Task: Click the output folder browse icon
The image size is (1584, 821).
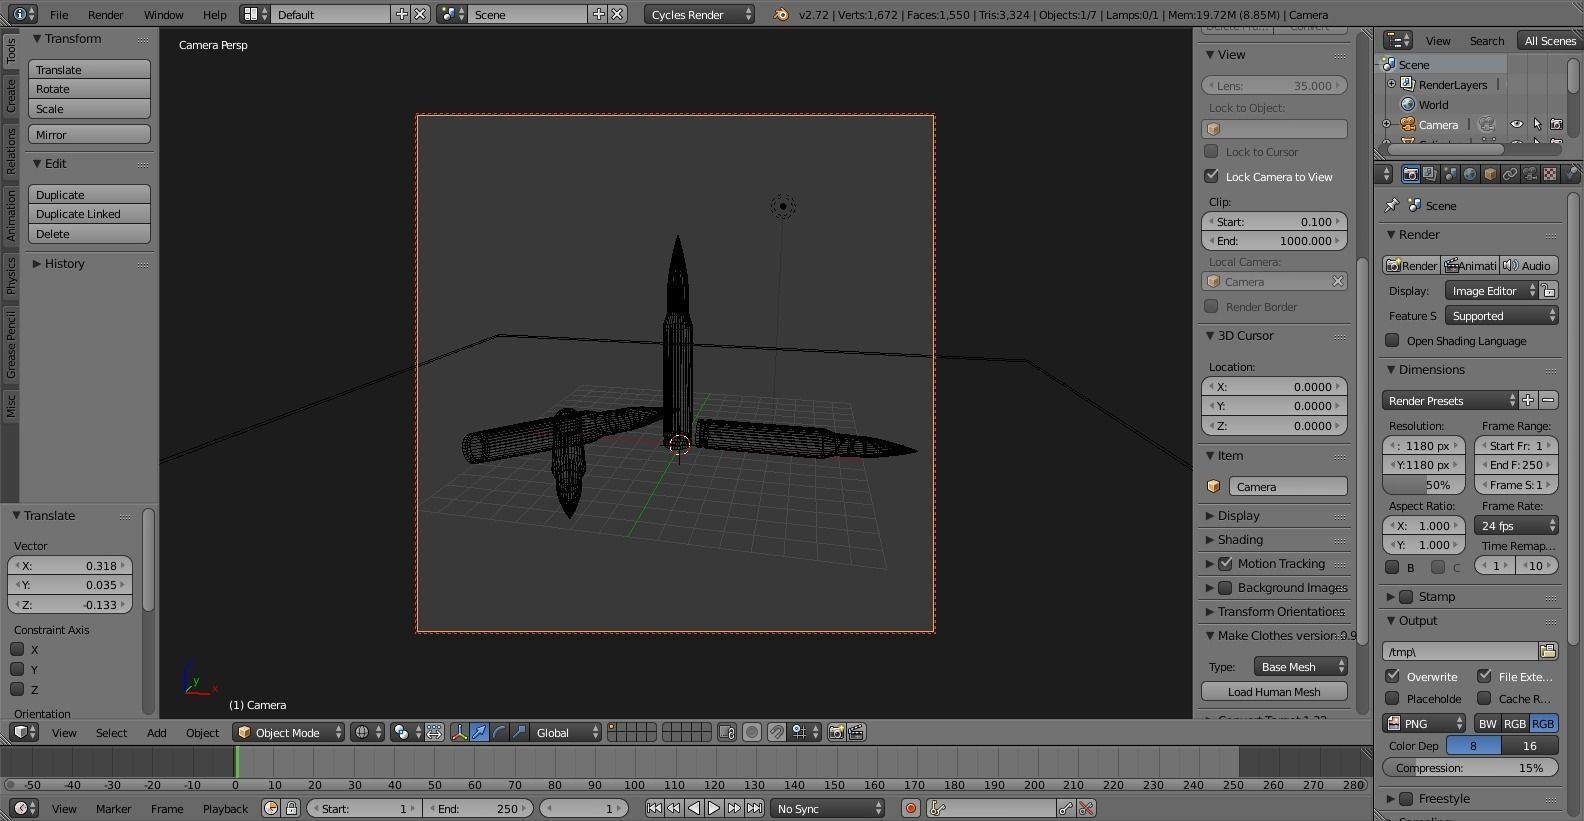Action: click(x=1548, y=651)
